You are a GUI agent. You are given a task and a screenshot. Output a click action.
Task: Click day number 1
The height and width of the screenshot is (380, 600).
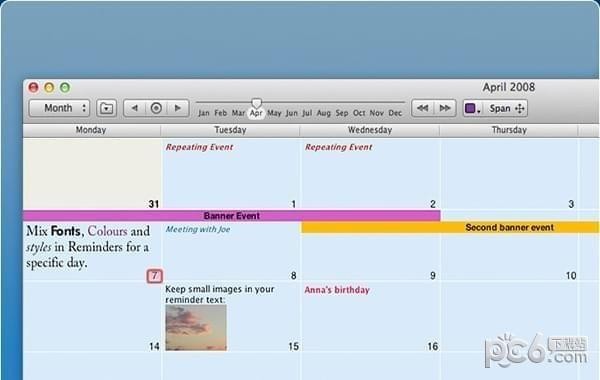(293, 204)
